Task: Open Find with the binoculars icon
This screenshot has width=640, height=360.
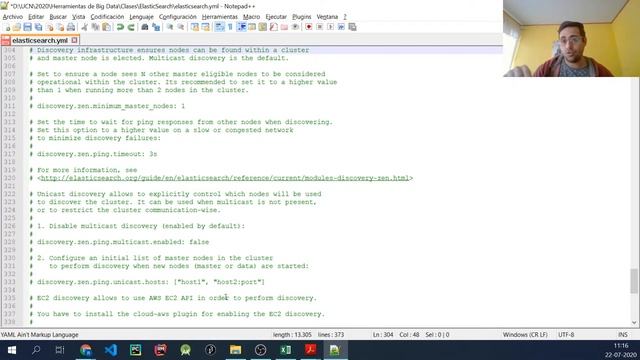Action: pyautogui.click(x=144, y=27)
